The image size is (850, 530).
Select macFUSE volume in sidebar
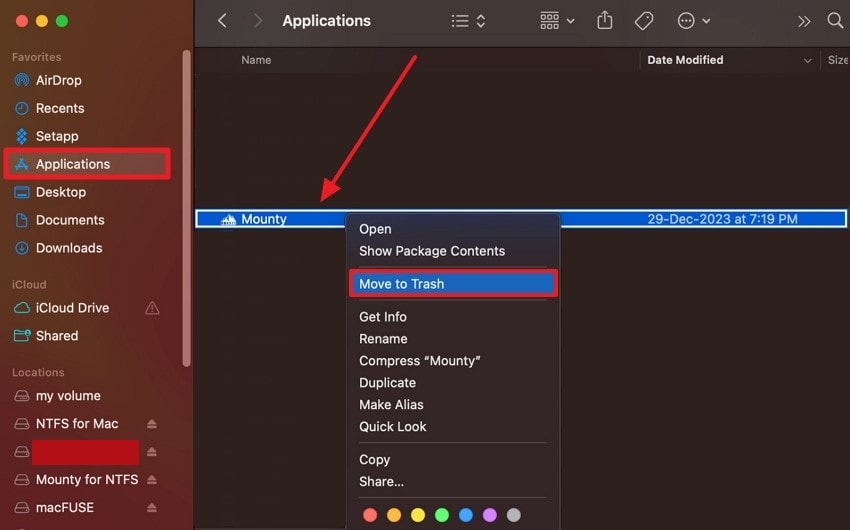[65, 508]
